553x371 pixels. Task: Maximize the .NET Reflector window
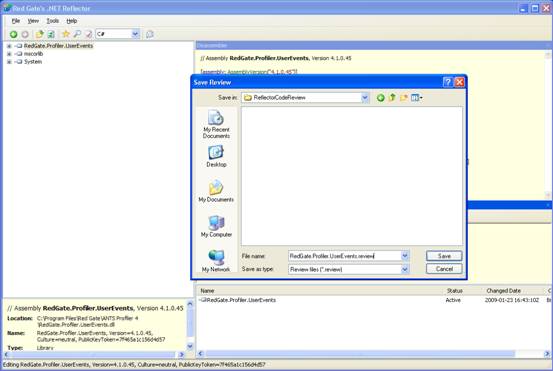535,8
